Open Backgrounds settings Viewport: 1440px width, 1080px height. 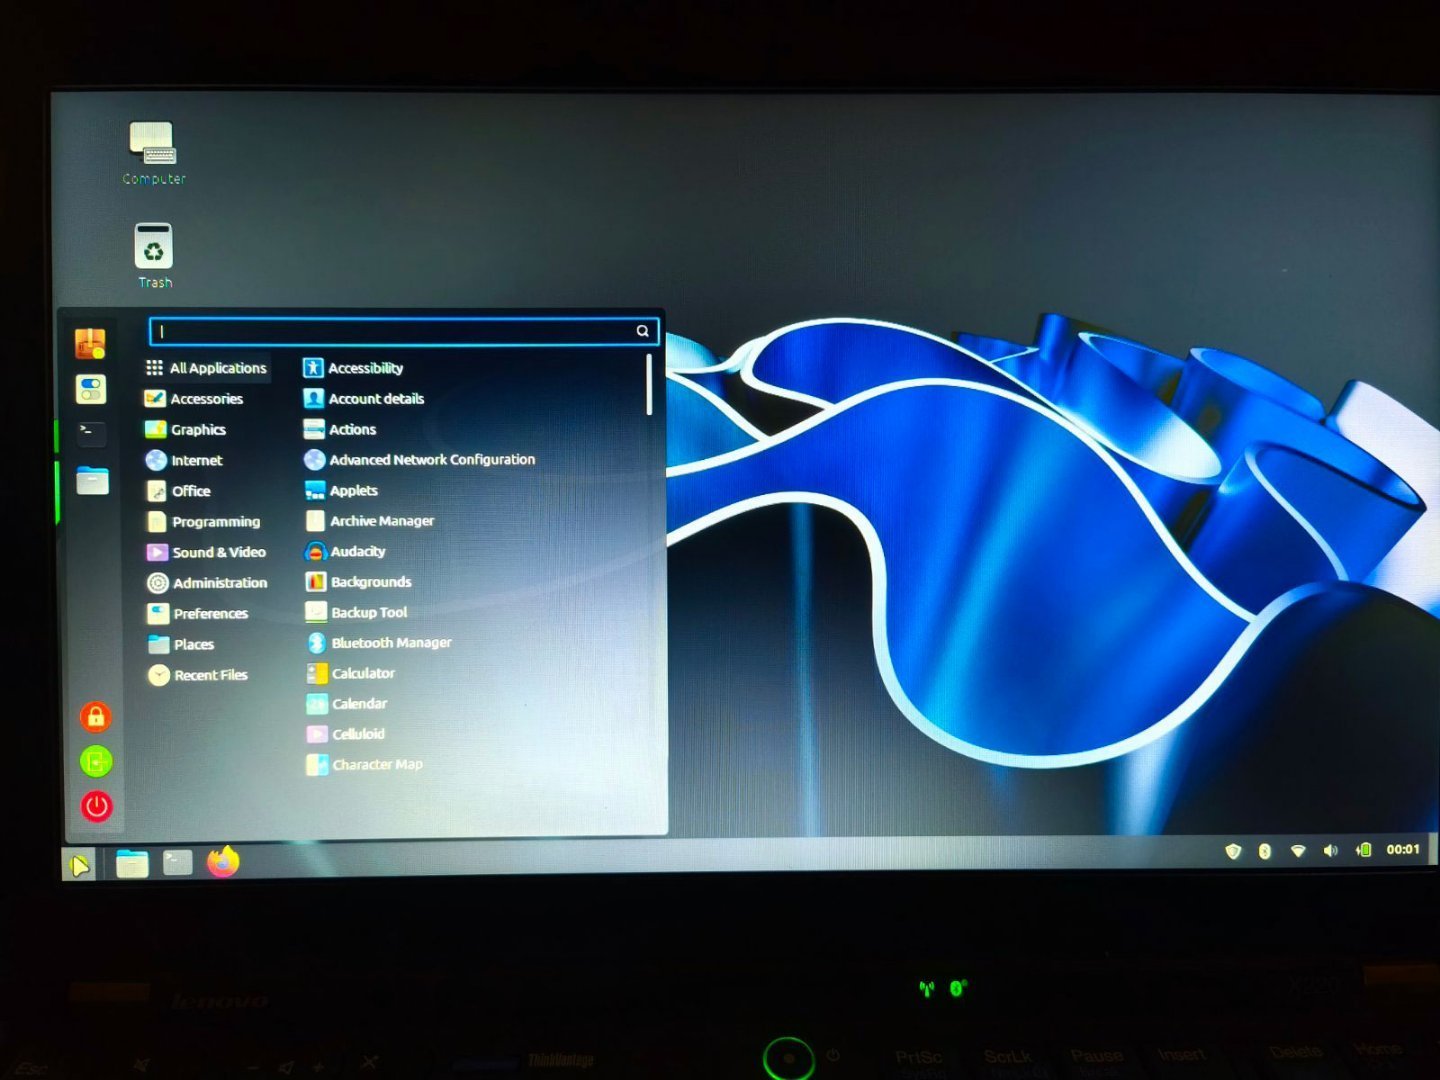click(358, 582)
